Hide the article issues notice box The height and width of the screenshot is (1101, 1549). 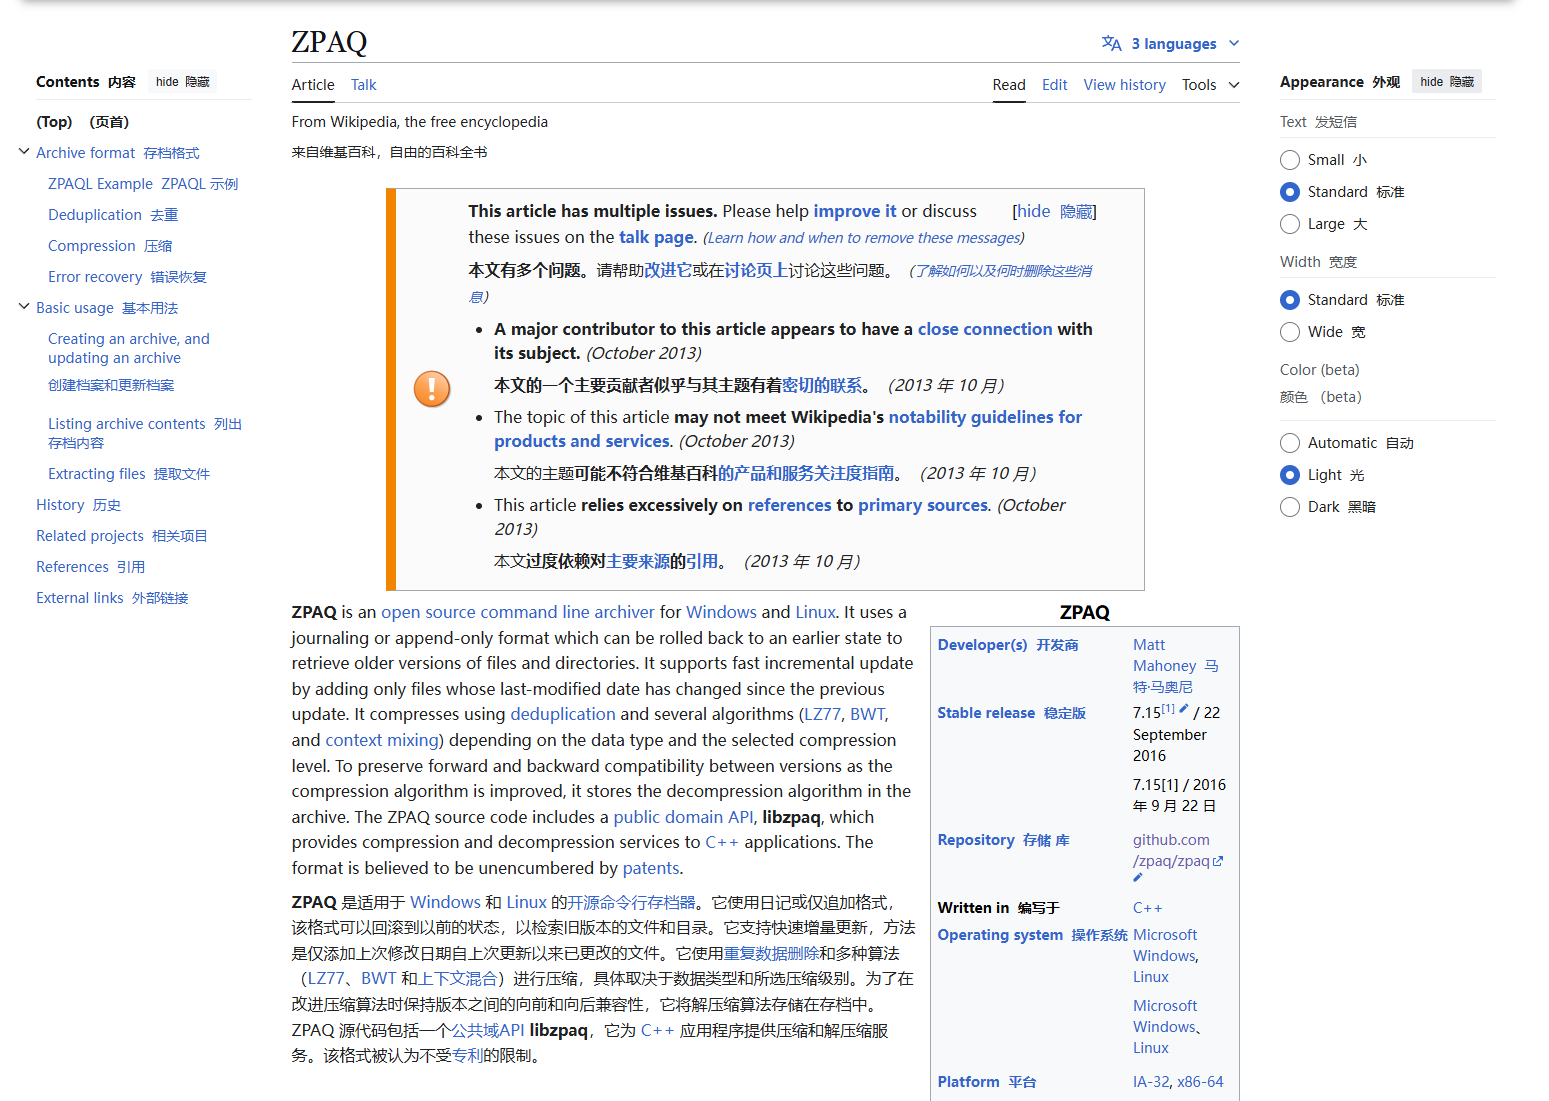1054,211
